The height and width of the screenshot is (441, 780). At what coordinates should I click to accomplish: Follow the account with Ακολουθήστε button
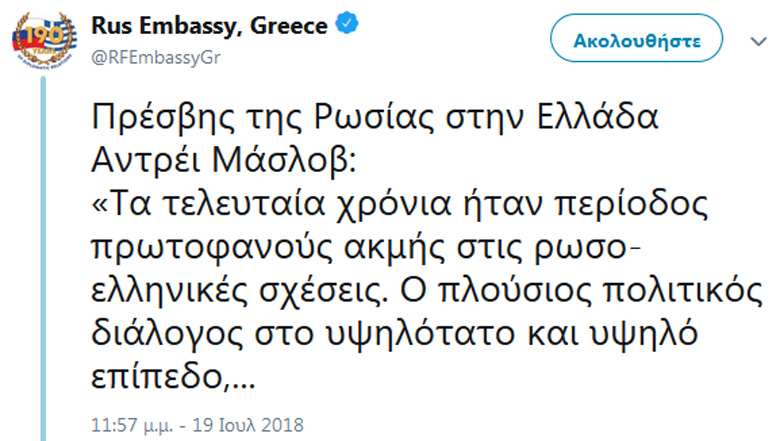click(636, 38)
